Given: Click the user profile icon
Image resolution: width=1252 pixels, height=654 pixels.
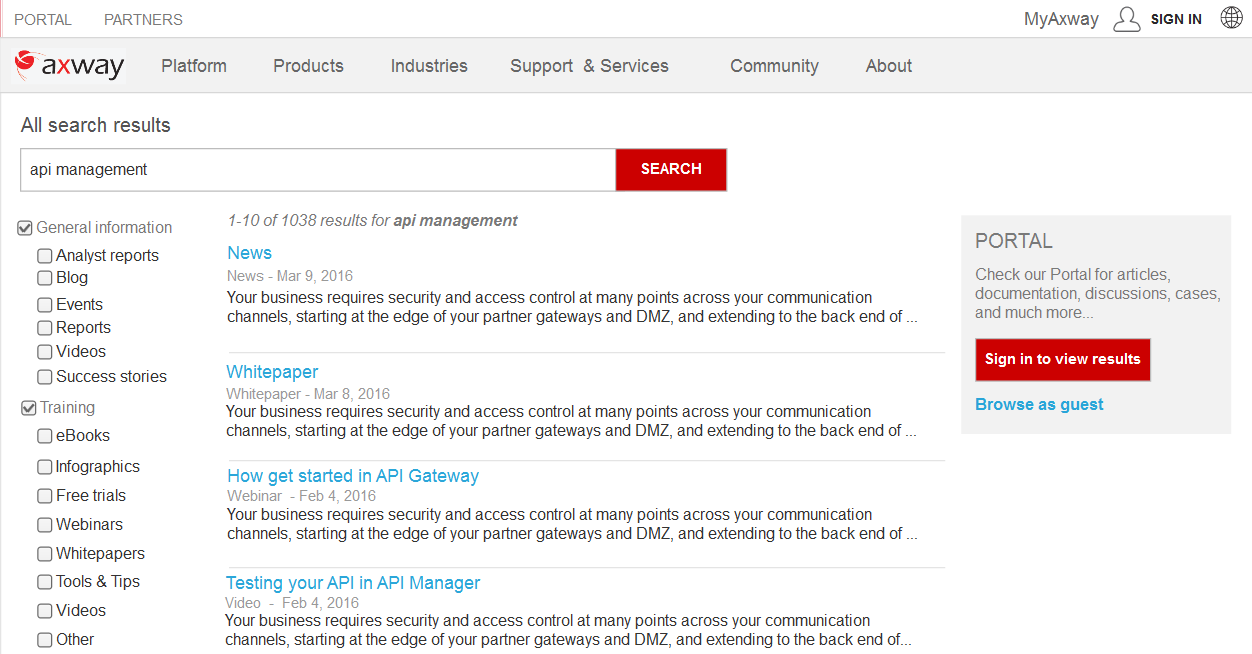Looking at the screenshot, I should [x=1126, y=19].
